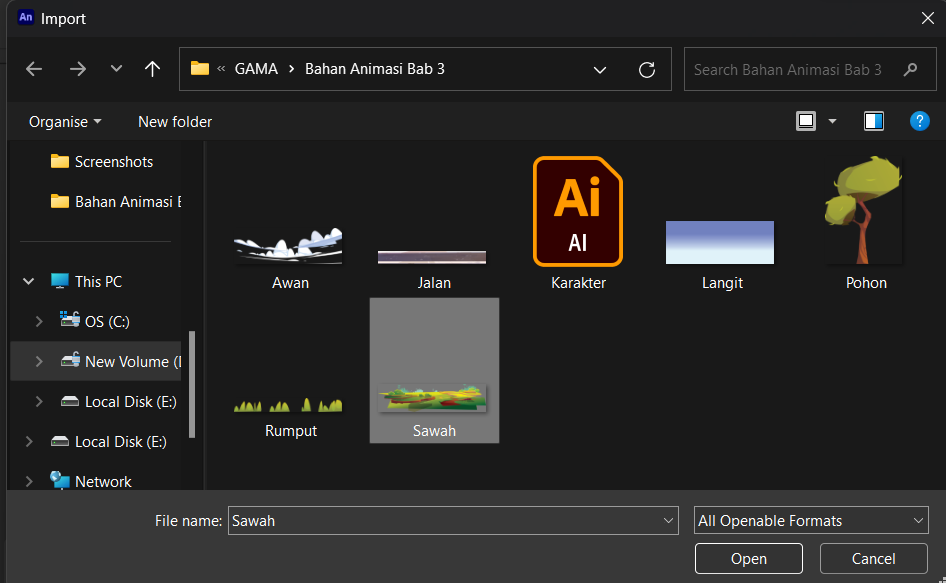Expand the New Volume drive

(x=39, y=362)
